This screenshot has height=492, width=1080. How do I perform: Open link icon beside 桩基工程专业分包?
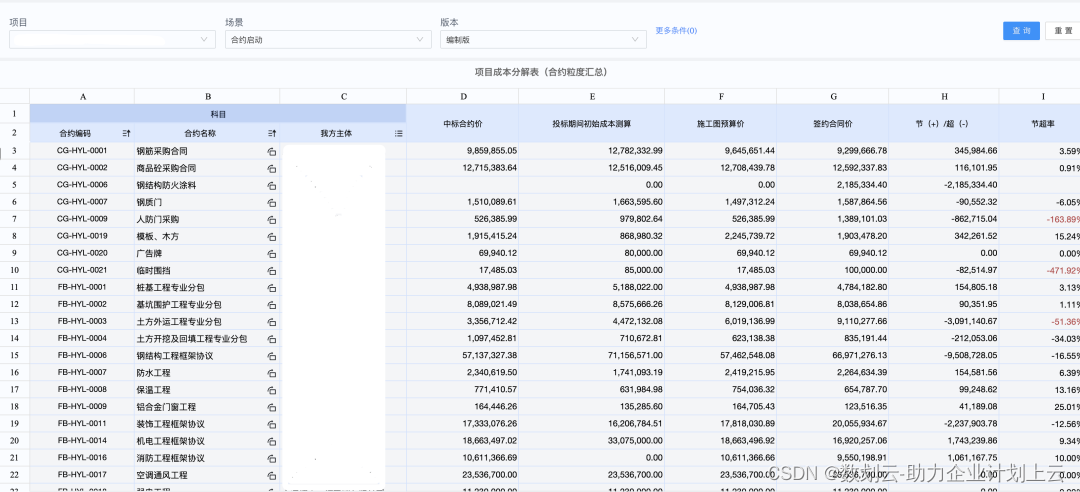(x=271, y=287)
